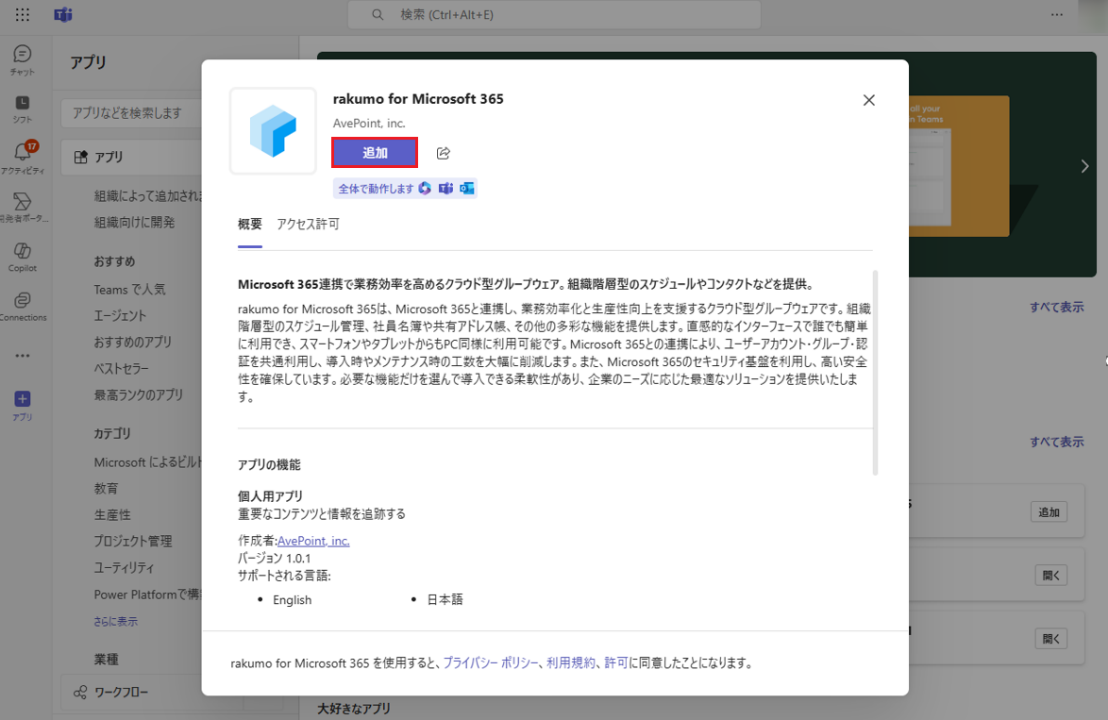Open the プライバシー ポリシー link
1108x720 pixels.
click(490, 663)
